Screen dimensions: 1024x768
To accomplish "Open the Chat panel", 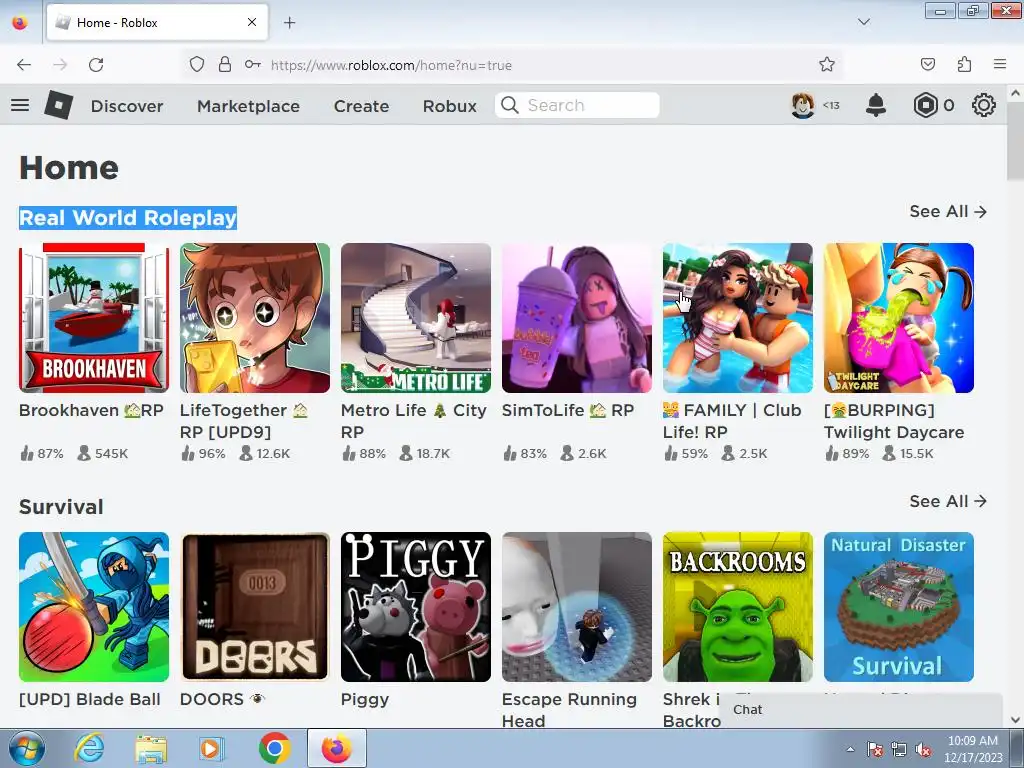I will tap(861, 710).
